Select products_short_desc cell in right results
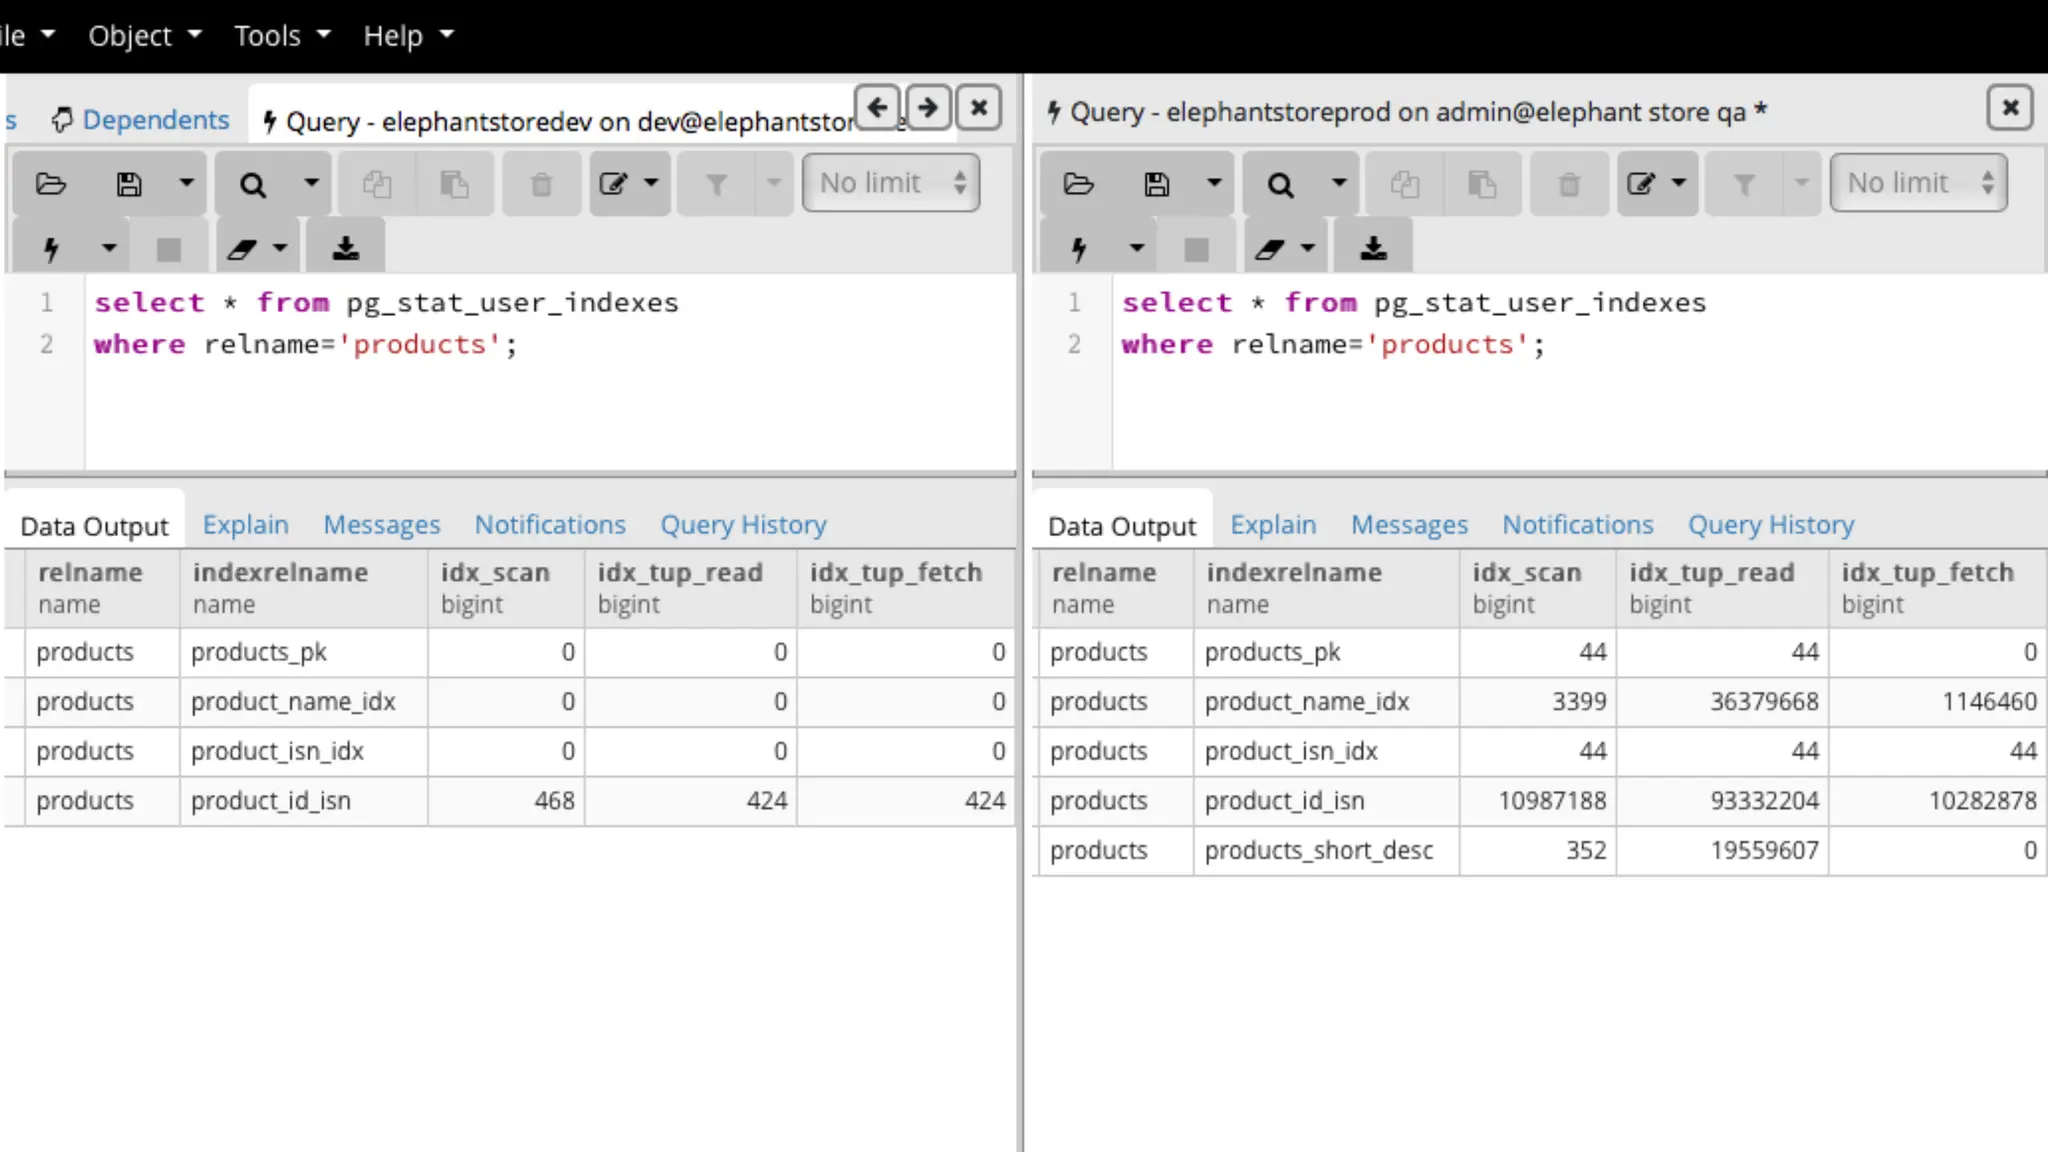The image size is (2048, 1152). pos(1318,850)
